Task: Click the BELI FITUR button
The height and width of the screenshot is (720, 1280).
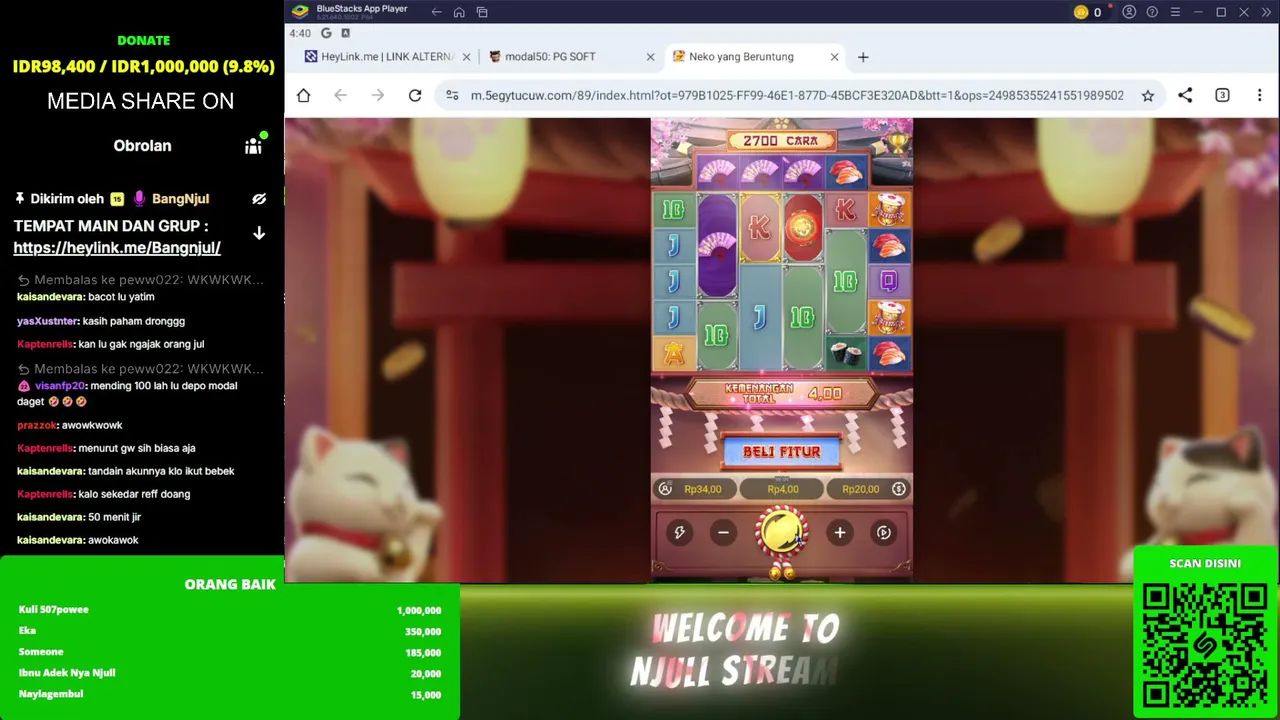Action: click(x=781, y=452)
